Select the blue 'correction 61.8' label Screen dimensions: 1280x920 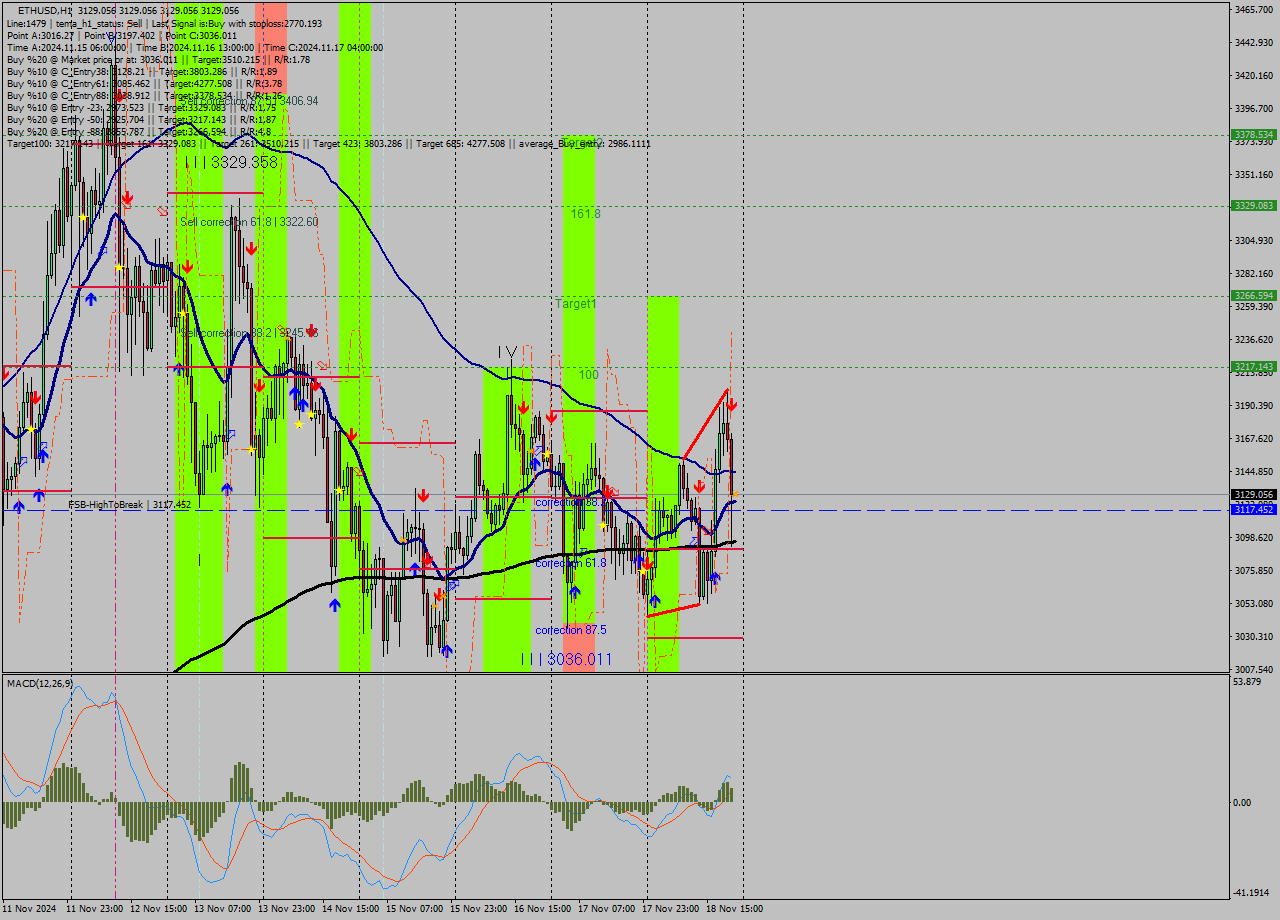[x=571, y=563]
